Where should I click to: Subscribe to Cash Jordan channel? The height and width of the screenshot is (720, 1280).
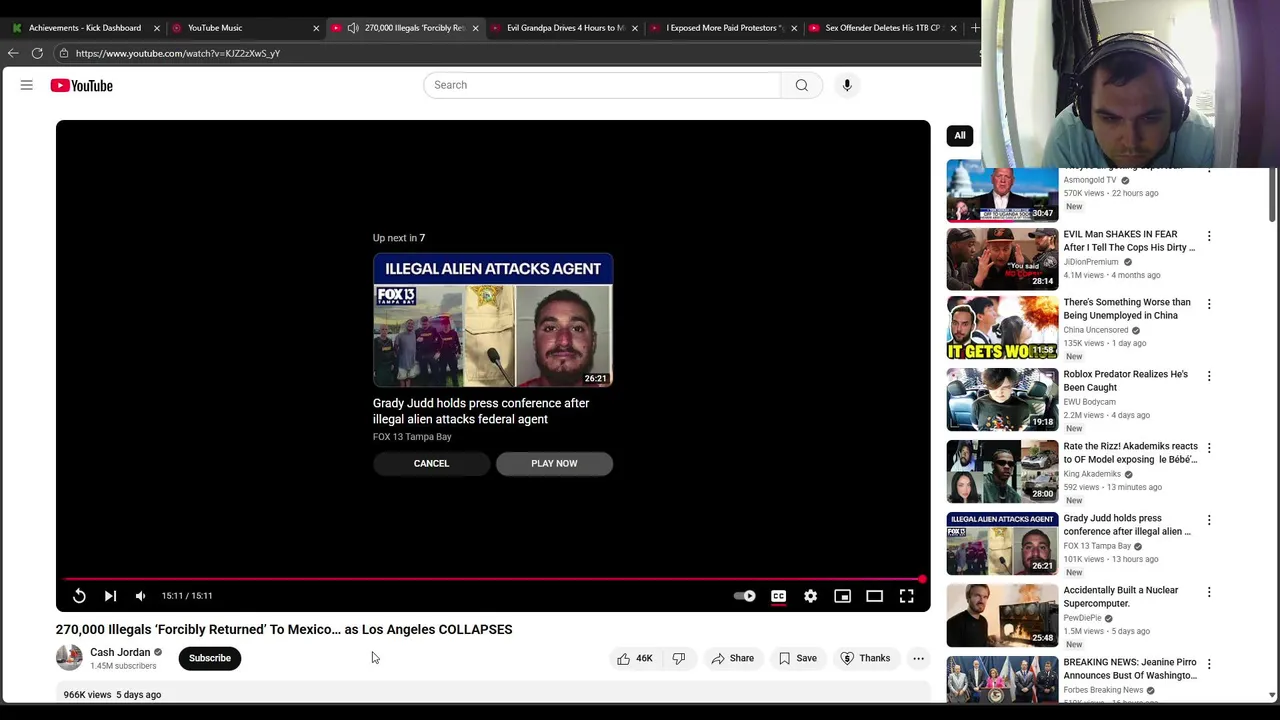click(210, 658)
